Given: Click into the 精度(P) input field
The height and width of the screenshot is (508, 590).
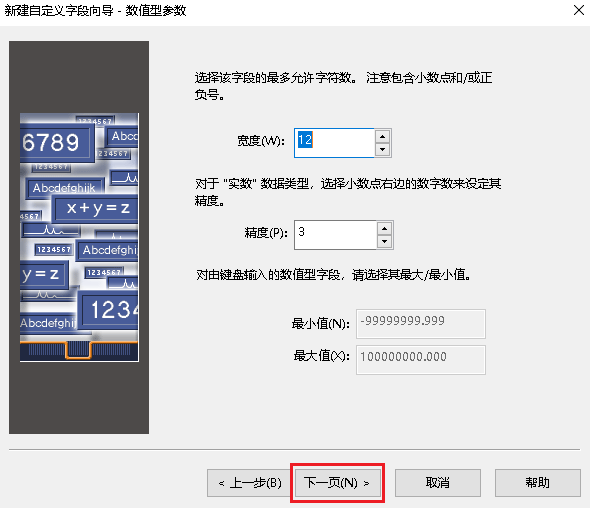Looking at the screenshot, I should 335,235.
